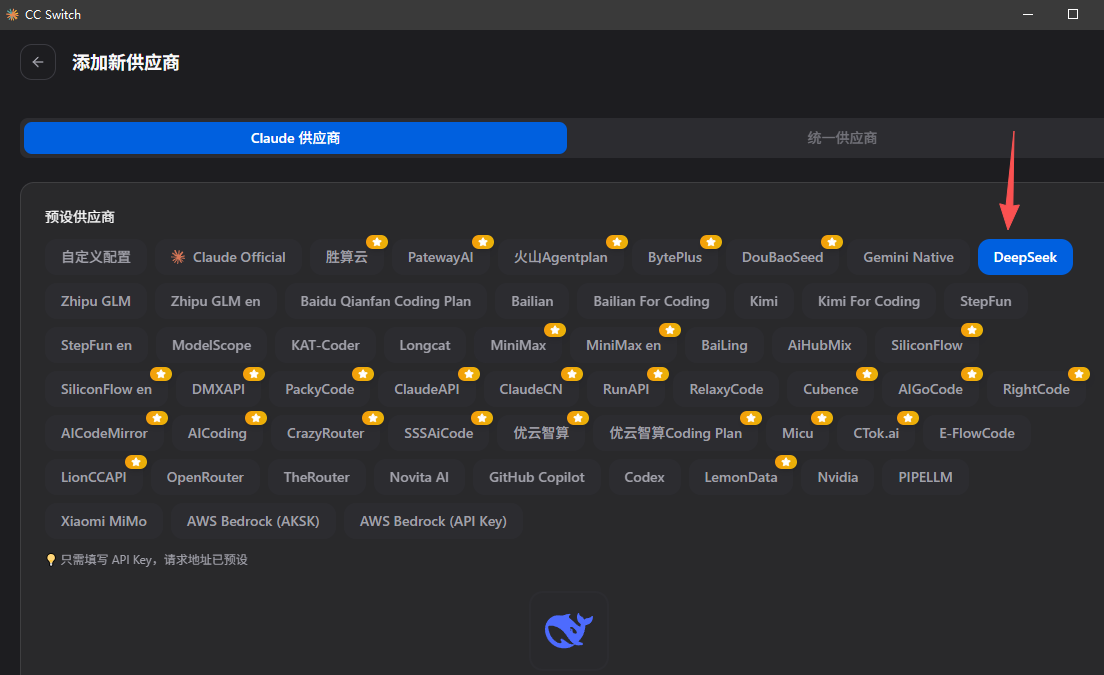Choose the Kimi provider

[764, 301]
